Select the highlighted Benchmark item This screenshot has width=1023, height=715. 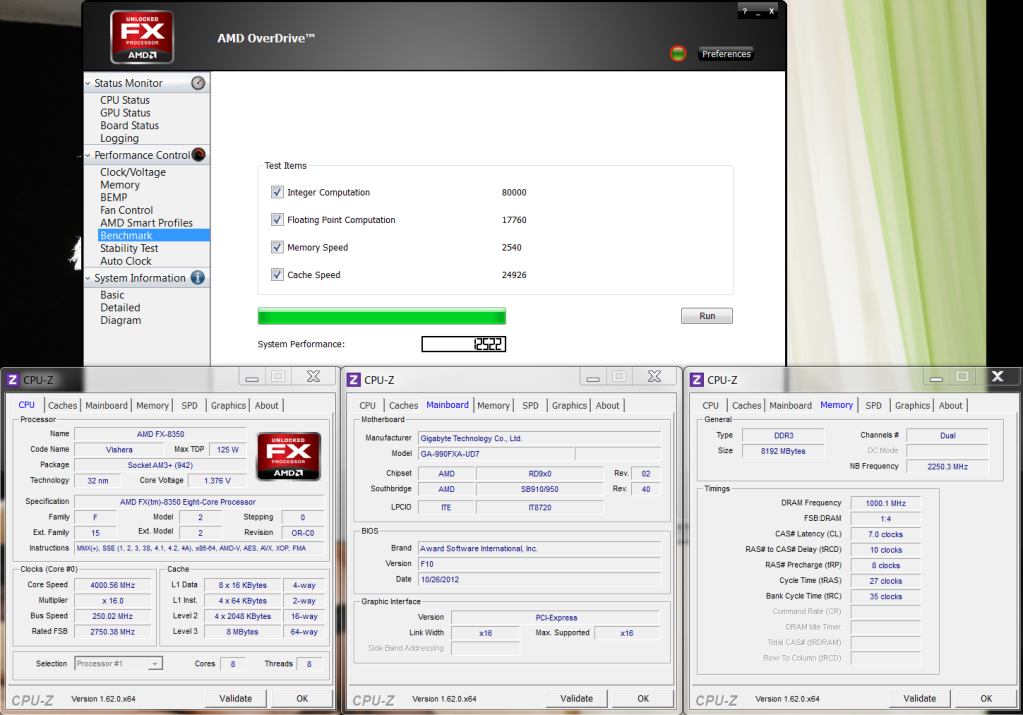(x=154, y=236)
